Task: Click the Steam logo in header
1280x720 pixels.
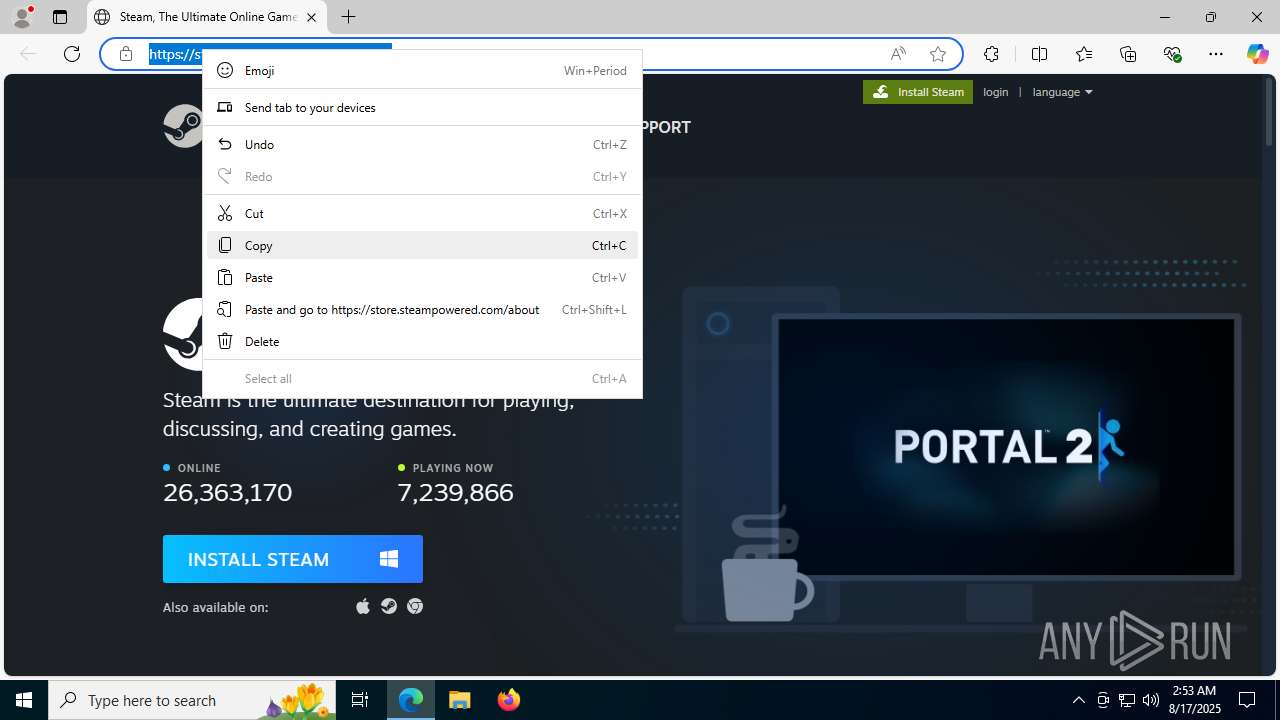Action: tap(184, 126)
